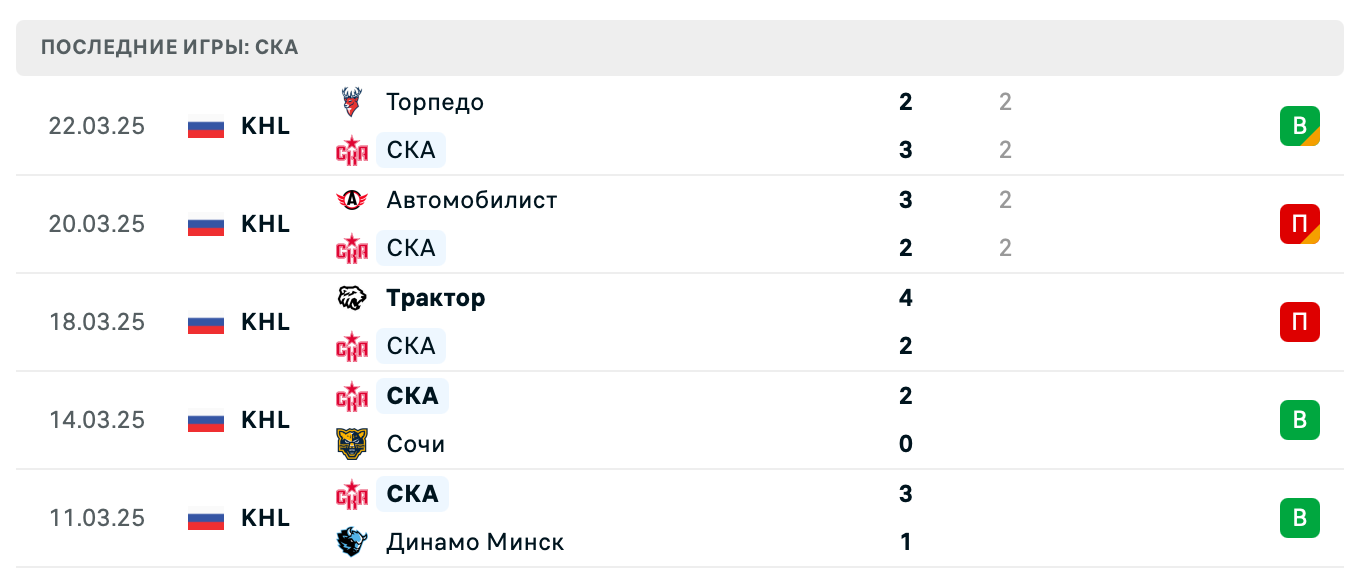The width and height of the screenshot is (1358, 582).
Task: Click the Динамо Минск team name
Action: (474, 541)
